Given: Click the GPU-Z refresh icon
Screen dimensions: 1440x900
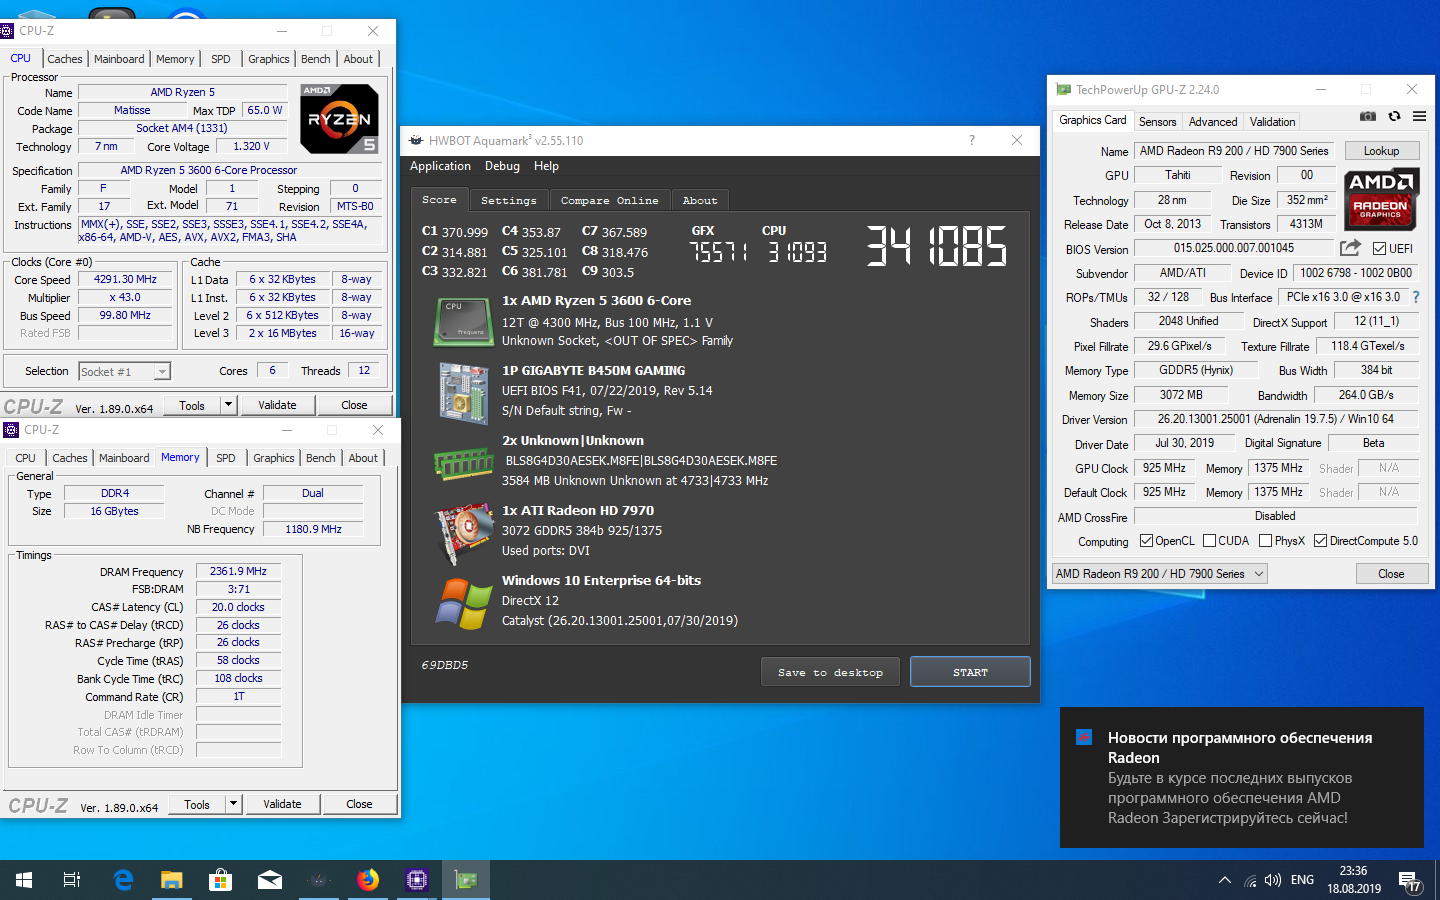Looking at the screenshot, I should coord(1394,117).
